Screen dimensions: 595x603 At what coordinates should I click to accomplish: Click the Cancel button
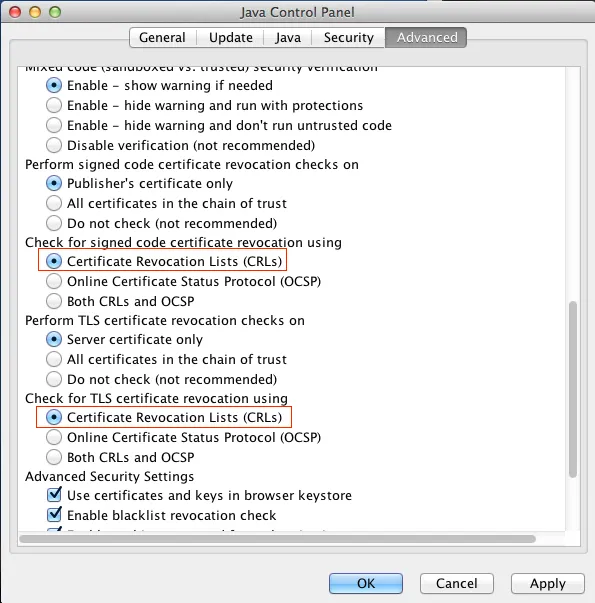pos(457,583)
